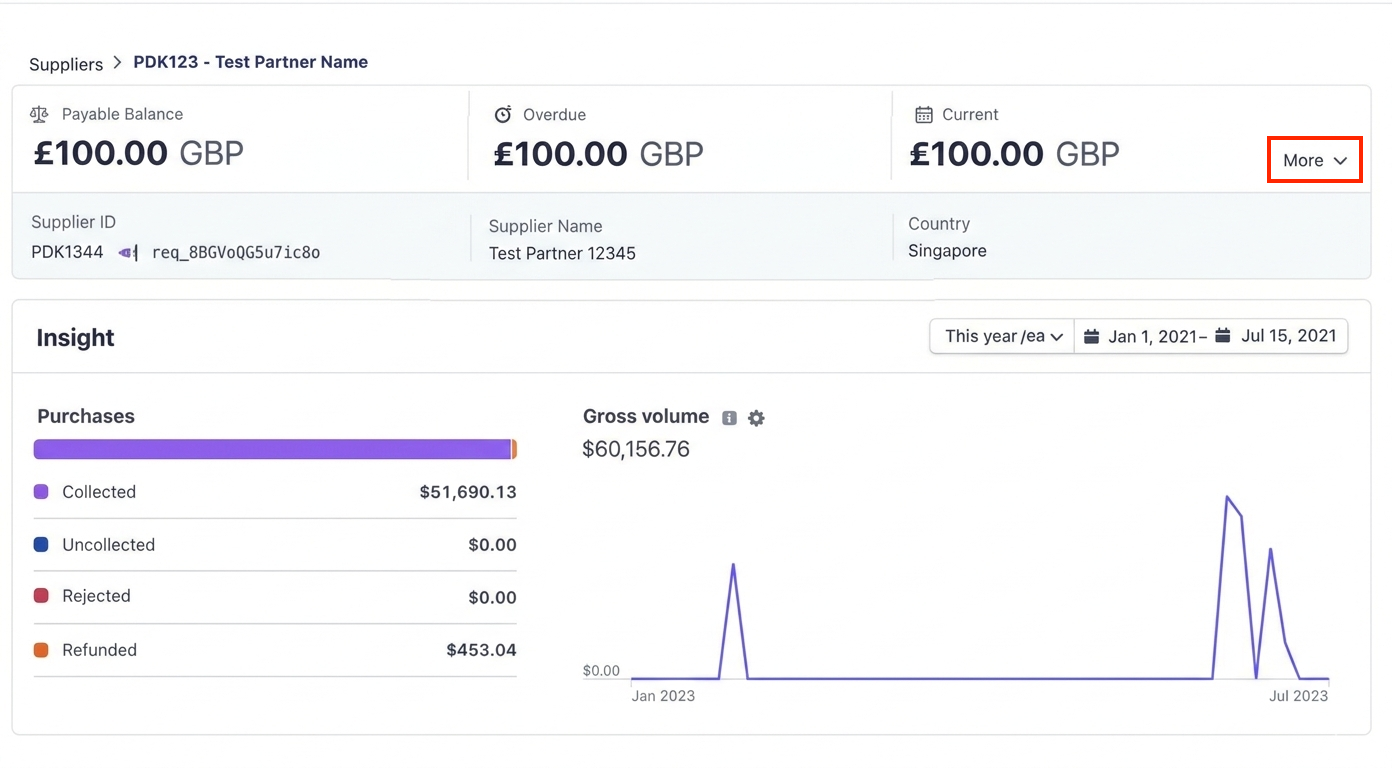This screenshot has height=768, width=1392.
Task: Click the purple Collected color swatch
Action: coord(41,492)
